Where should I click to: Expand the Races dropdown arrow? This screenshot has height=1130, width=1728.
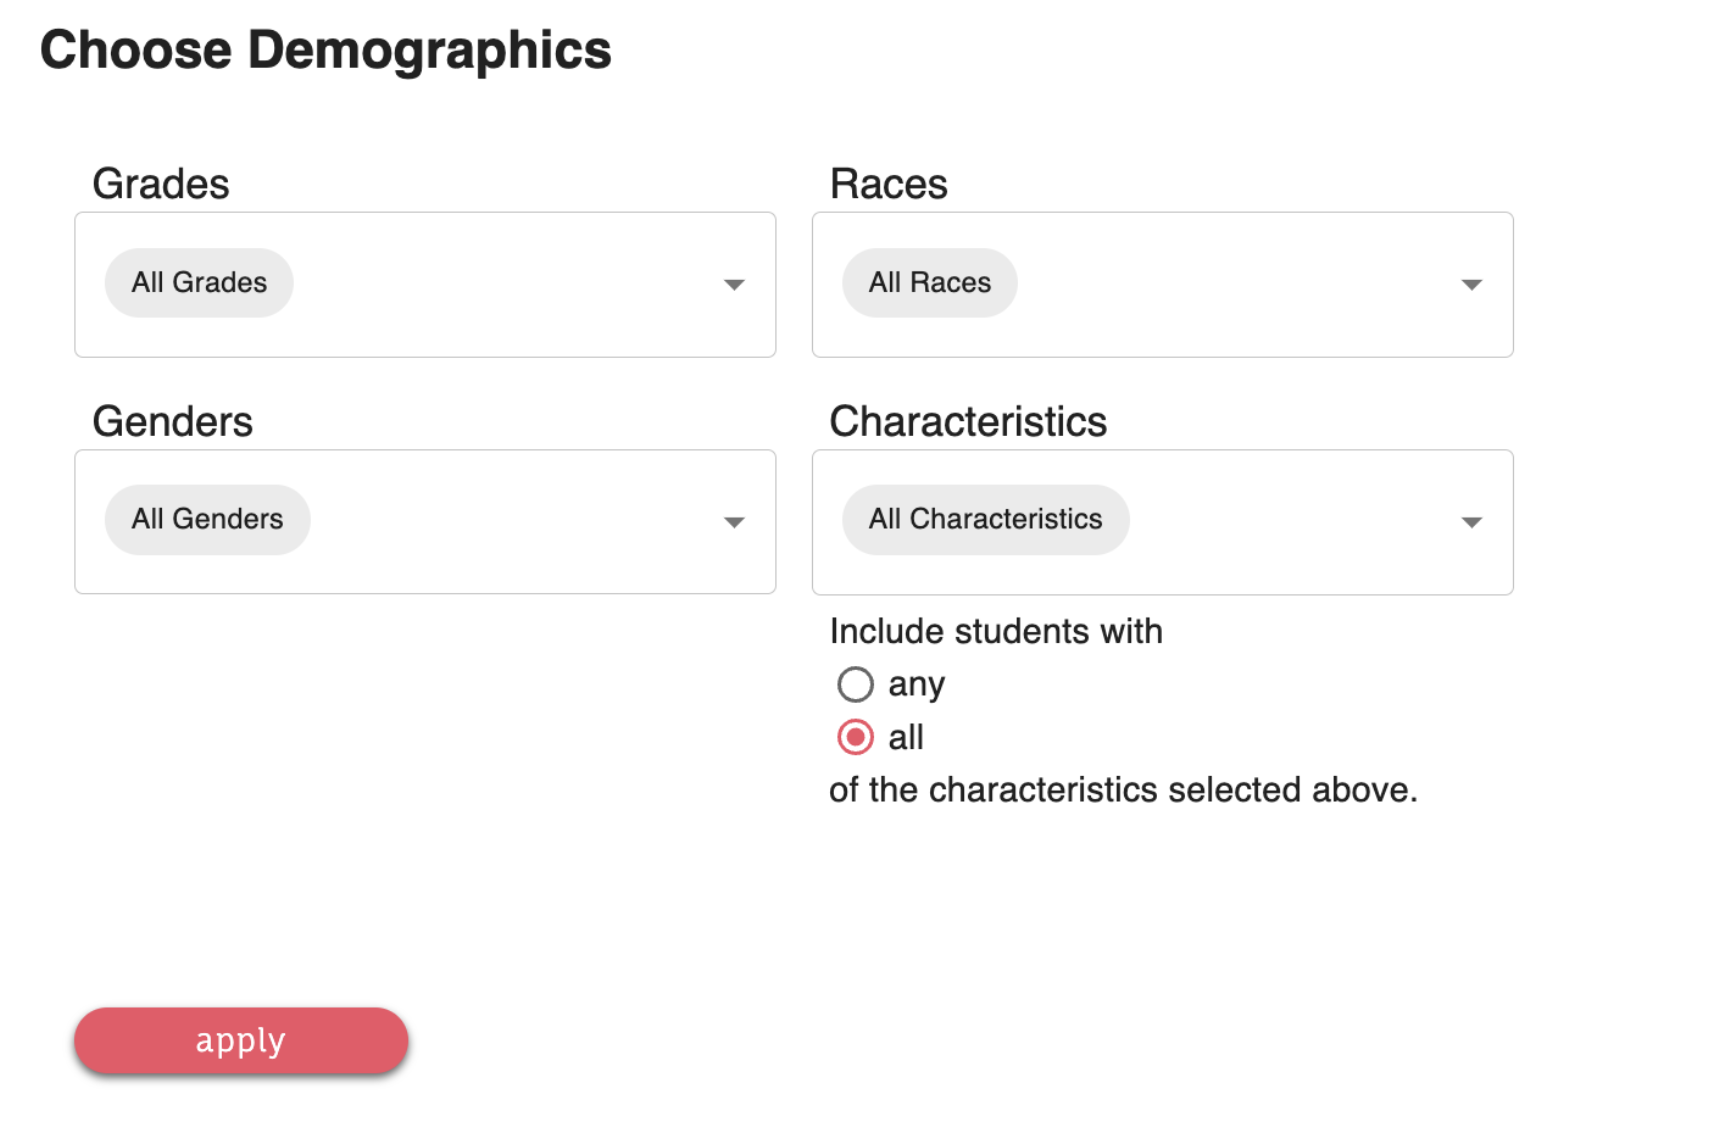(x=1471, y=285)
